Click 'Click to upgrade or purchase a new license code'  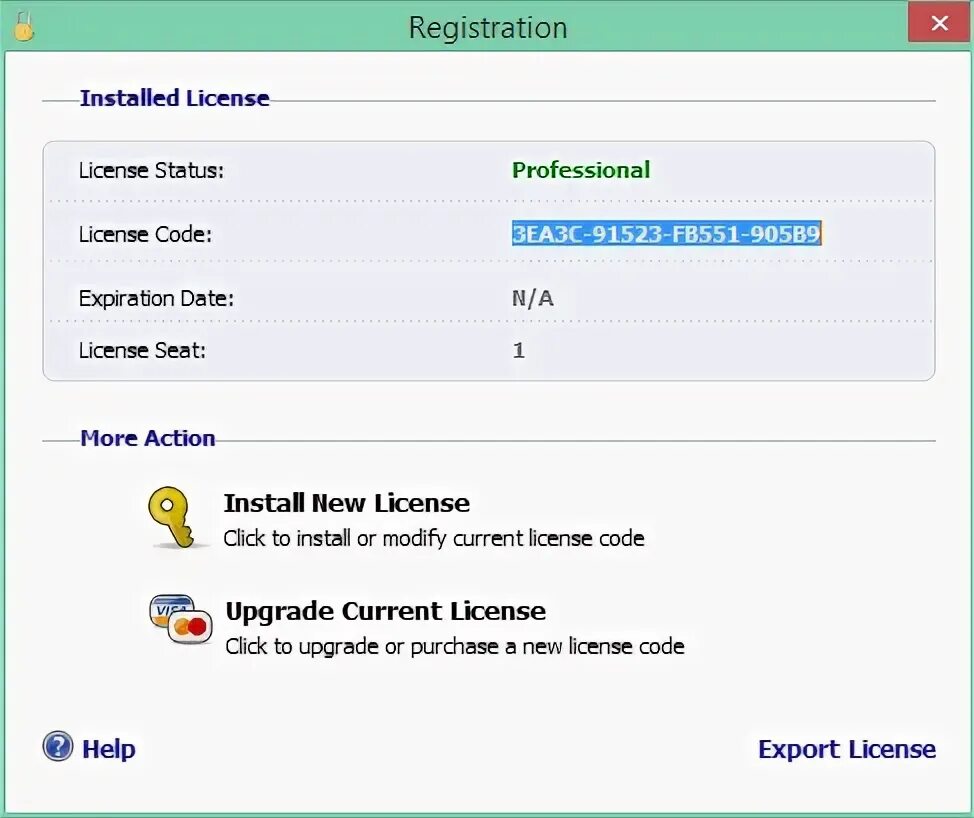455,647
